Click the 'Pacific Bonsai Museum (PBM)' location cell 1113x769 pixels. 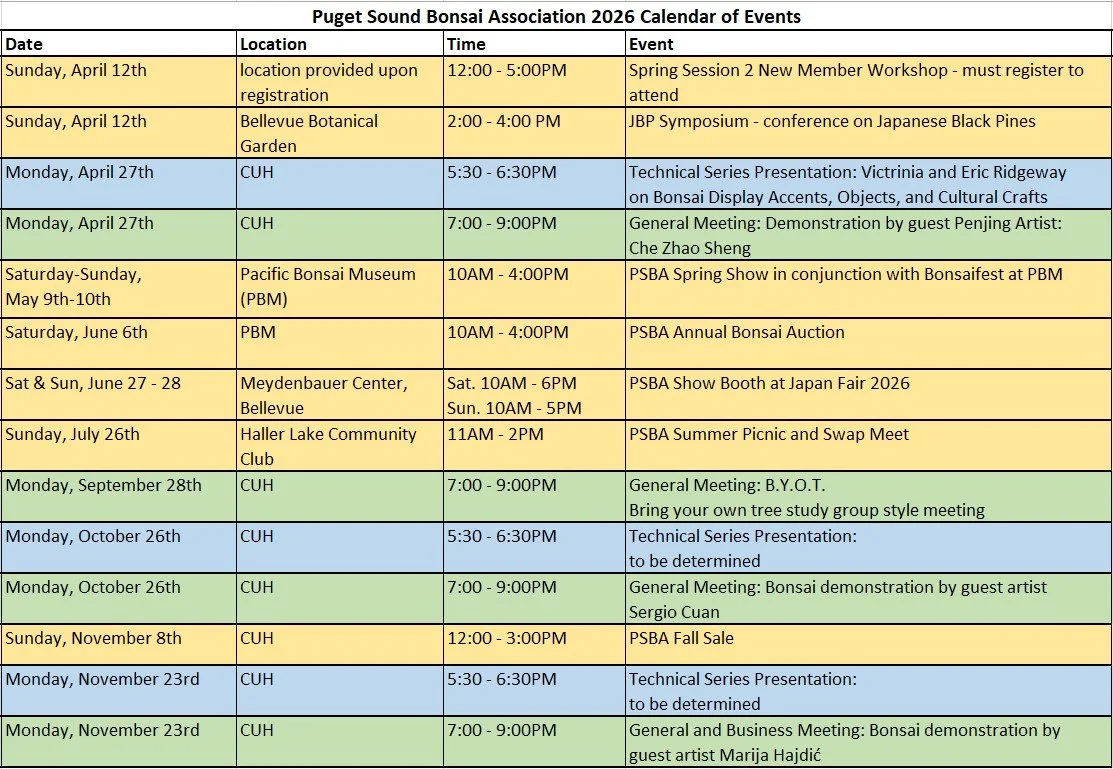[340, 289]
